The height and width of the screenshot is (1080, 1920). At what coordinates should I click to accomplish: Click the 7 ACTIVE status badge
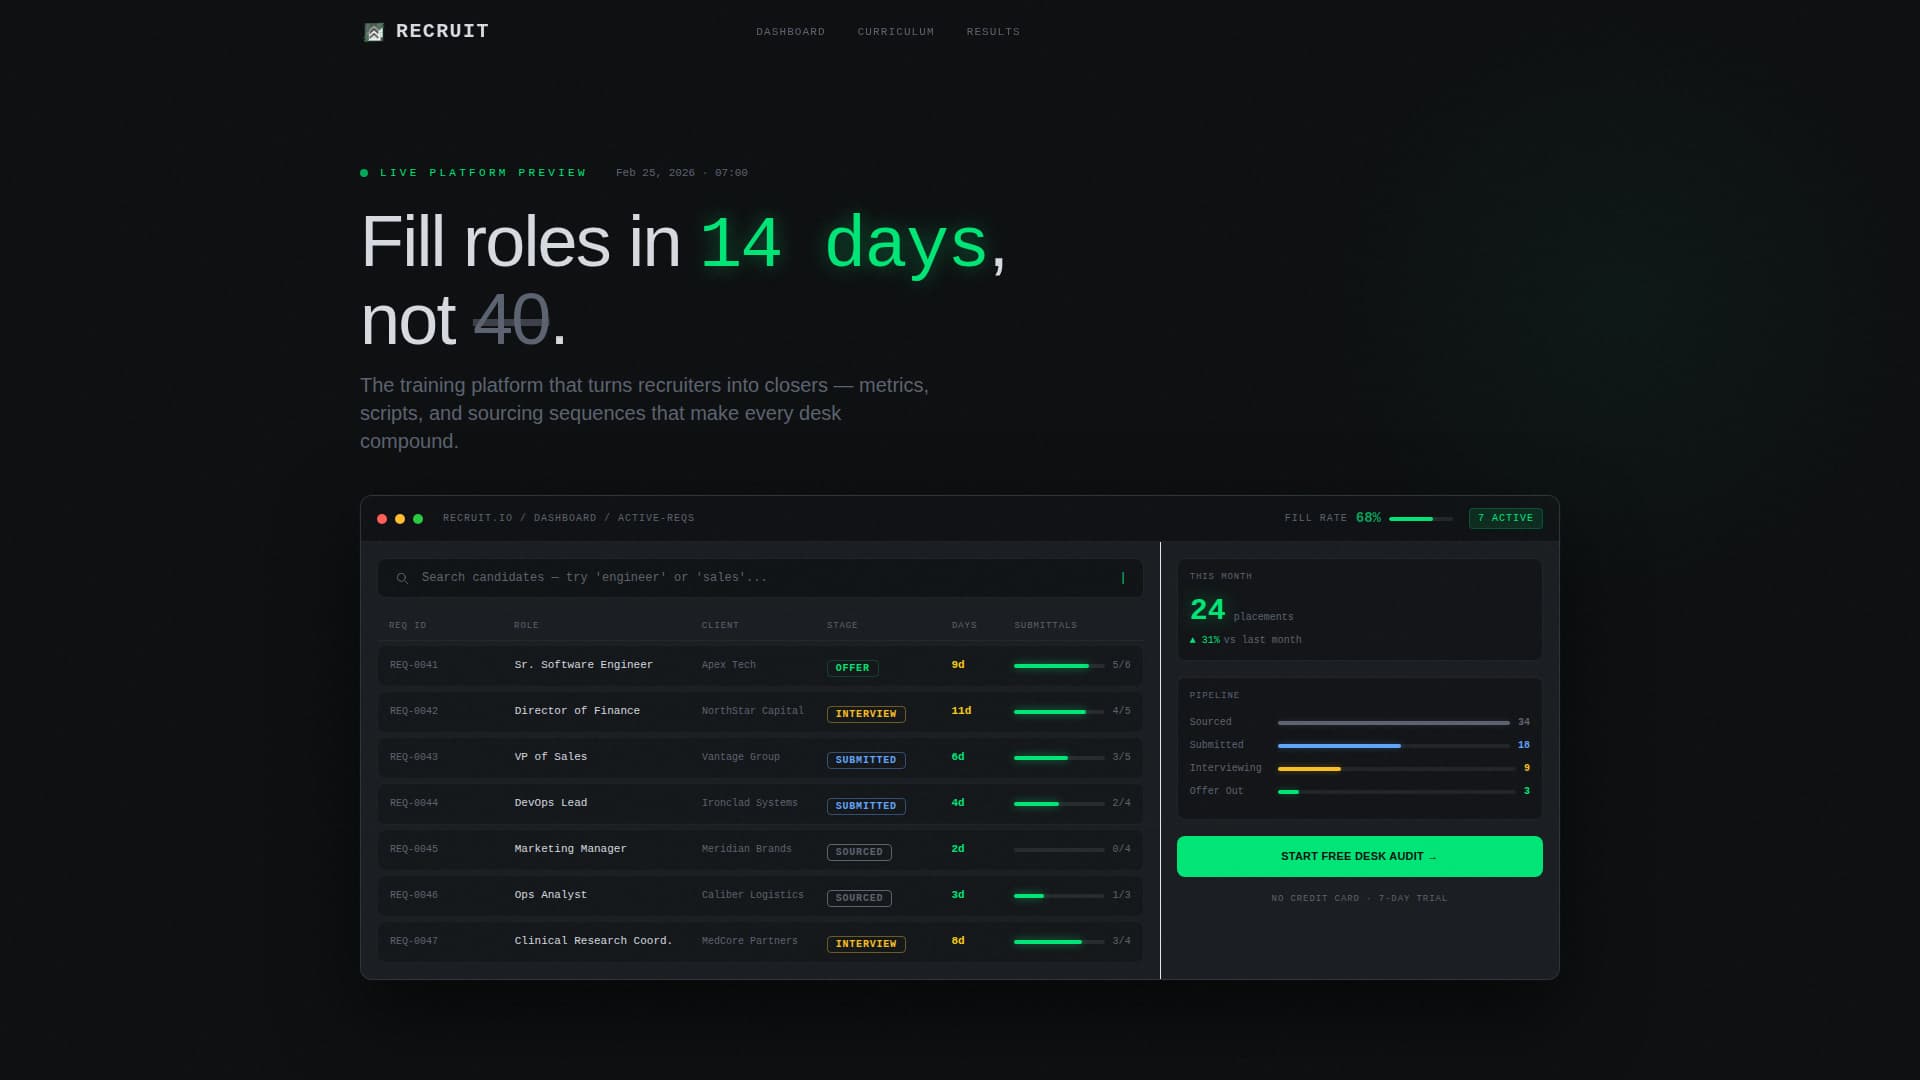pyautogui.click(x=1505, y=518)
